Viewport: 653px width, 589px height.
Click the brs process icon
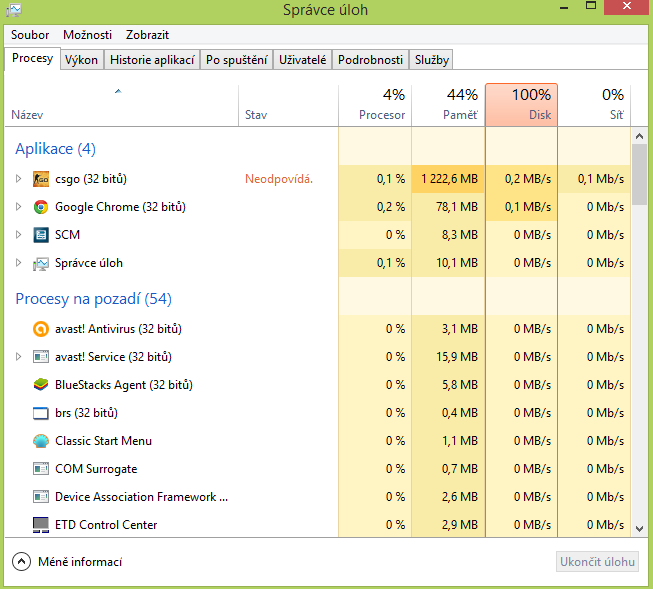(41, 413)
